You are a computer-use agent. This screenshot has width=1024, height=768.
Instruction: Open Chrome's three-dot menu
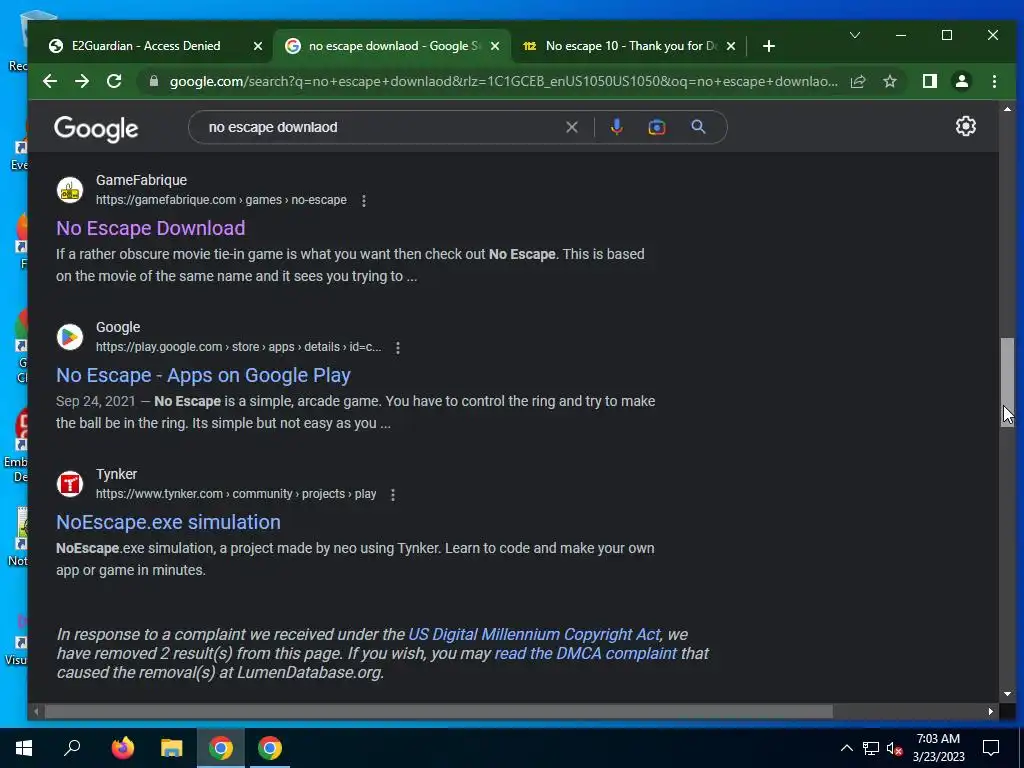(994, 81)
